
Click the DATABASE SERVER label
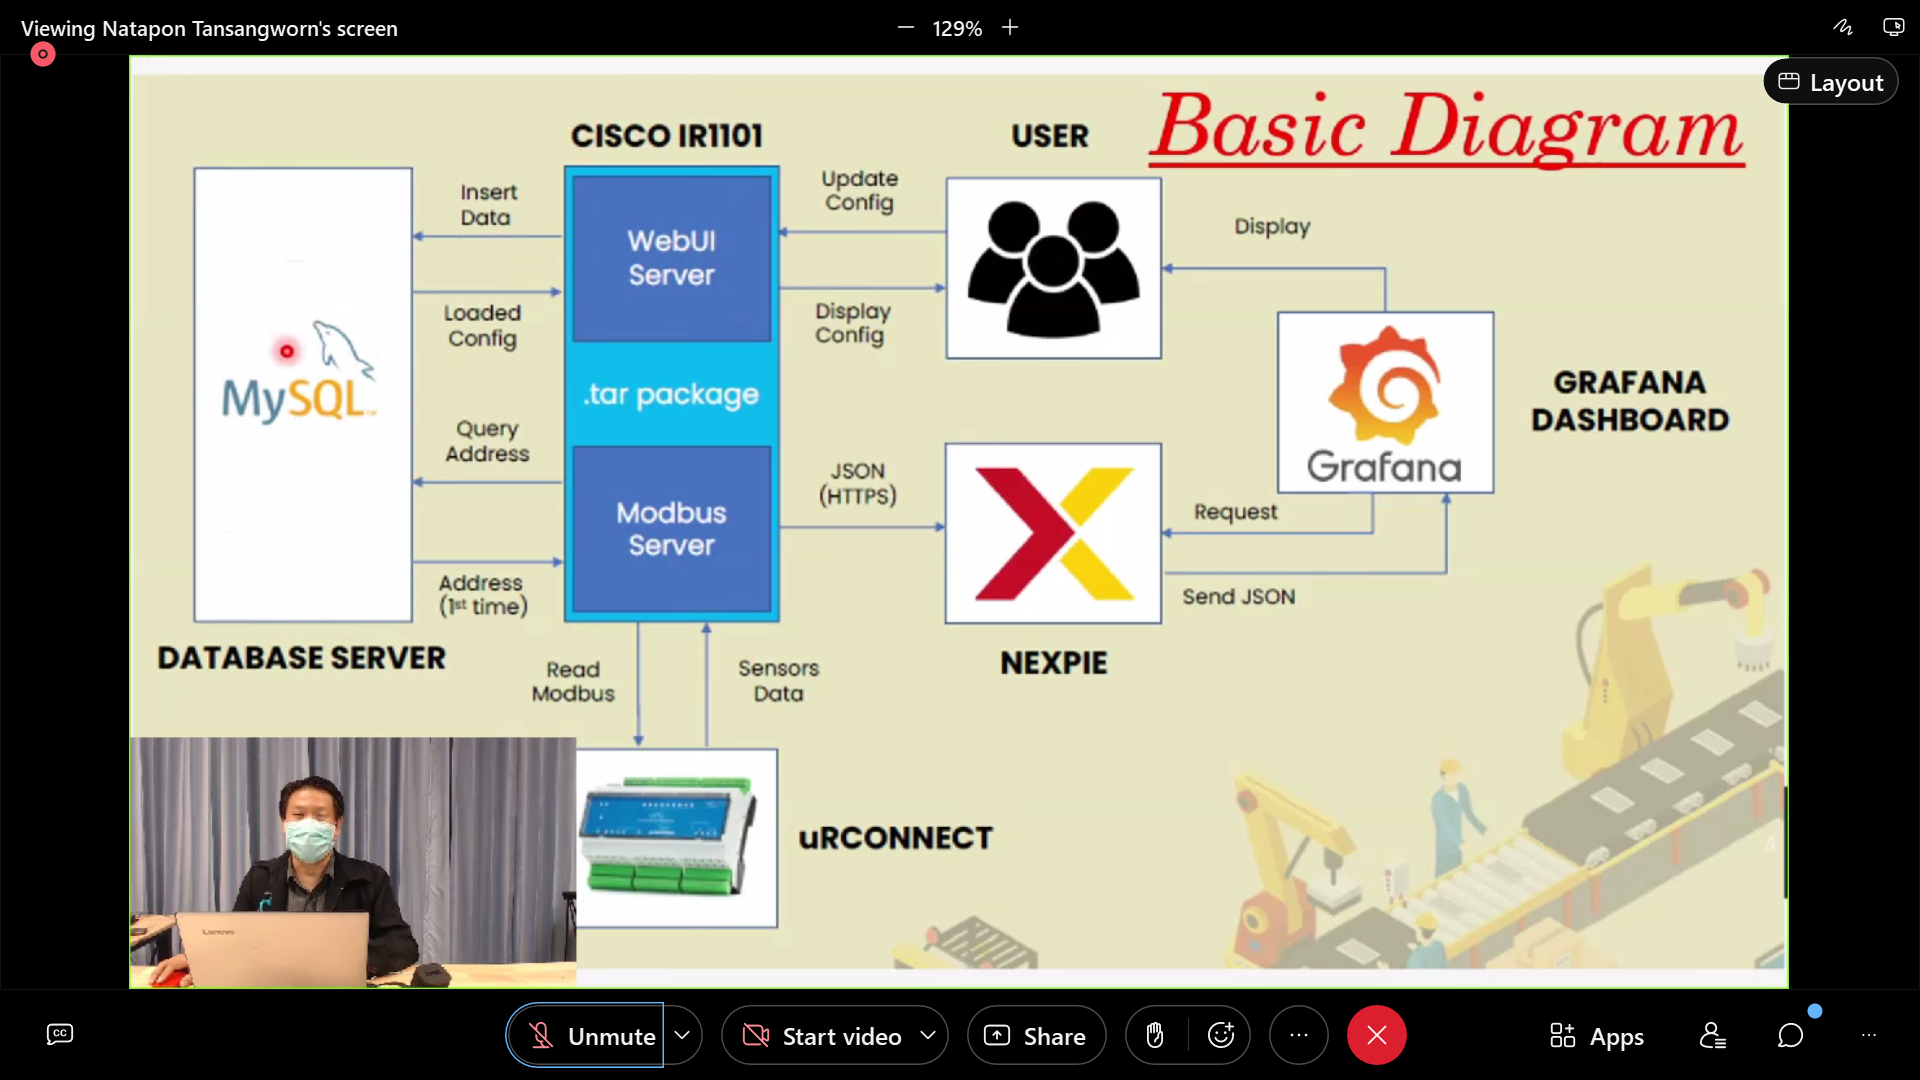coord(302,658)
